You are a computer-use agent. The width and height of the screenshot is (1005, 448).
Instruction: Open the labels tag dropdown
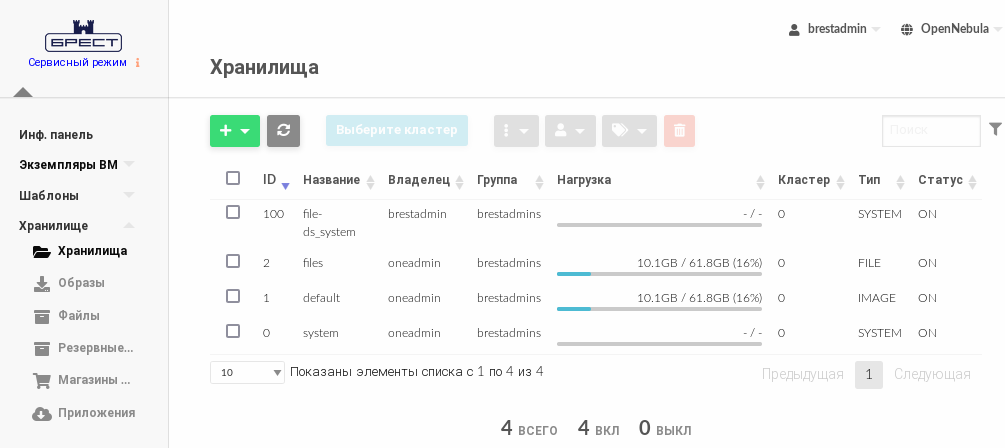pos(629,131)
